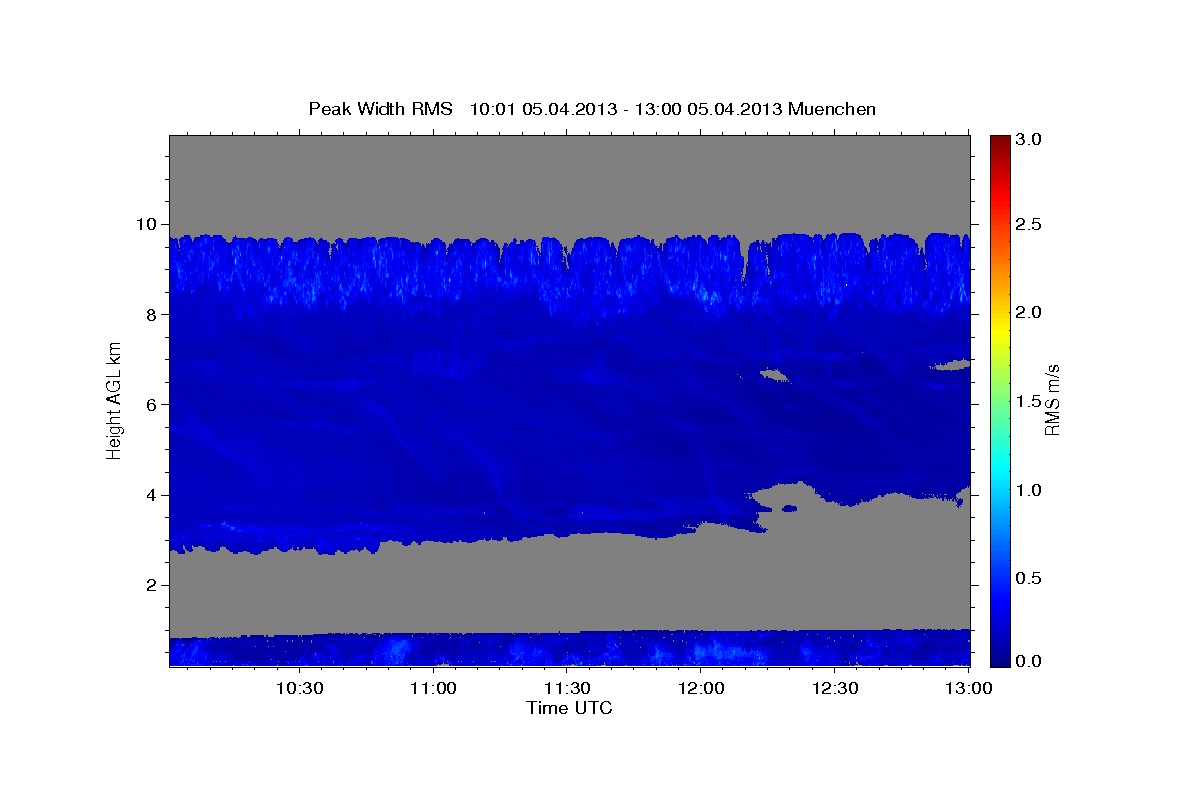The image size is (1200, 800).
Task: Click the colorbar value 2.5
Action: click(x=1030, y=225)
